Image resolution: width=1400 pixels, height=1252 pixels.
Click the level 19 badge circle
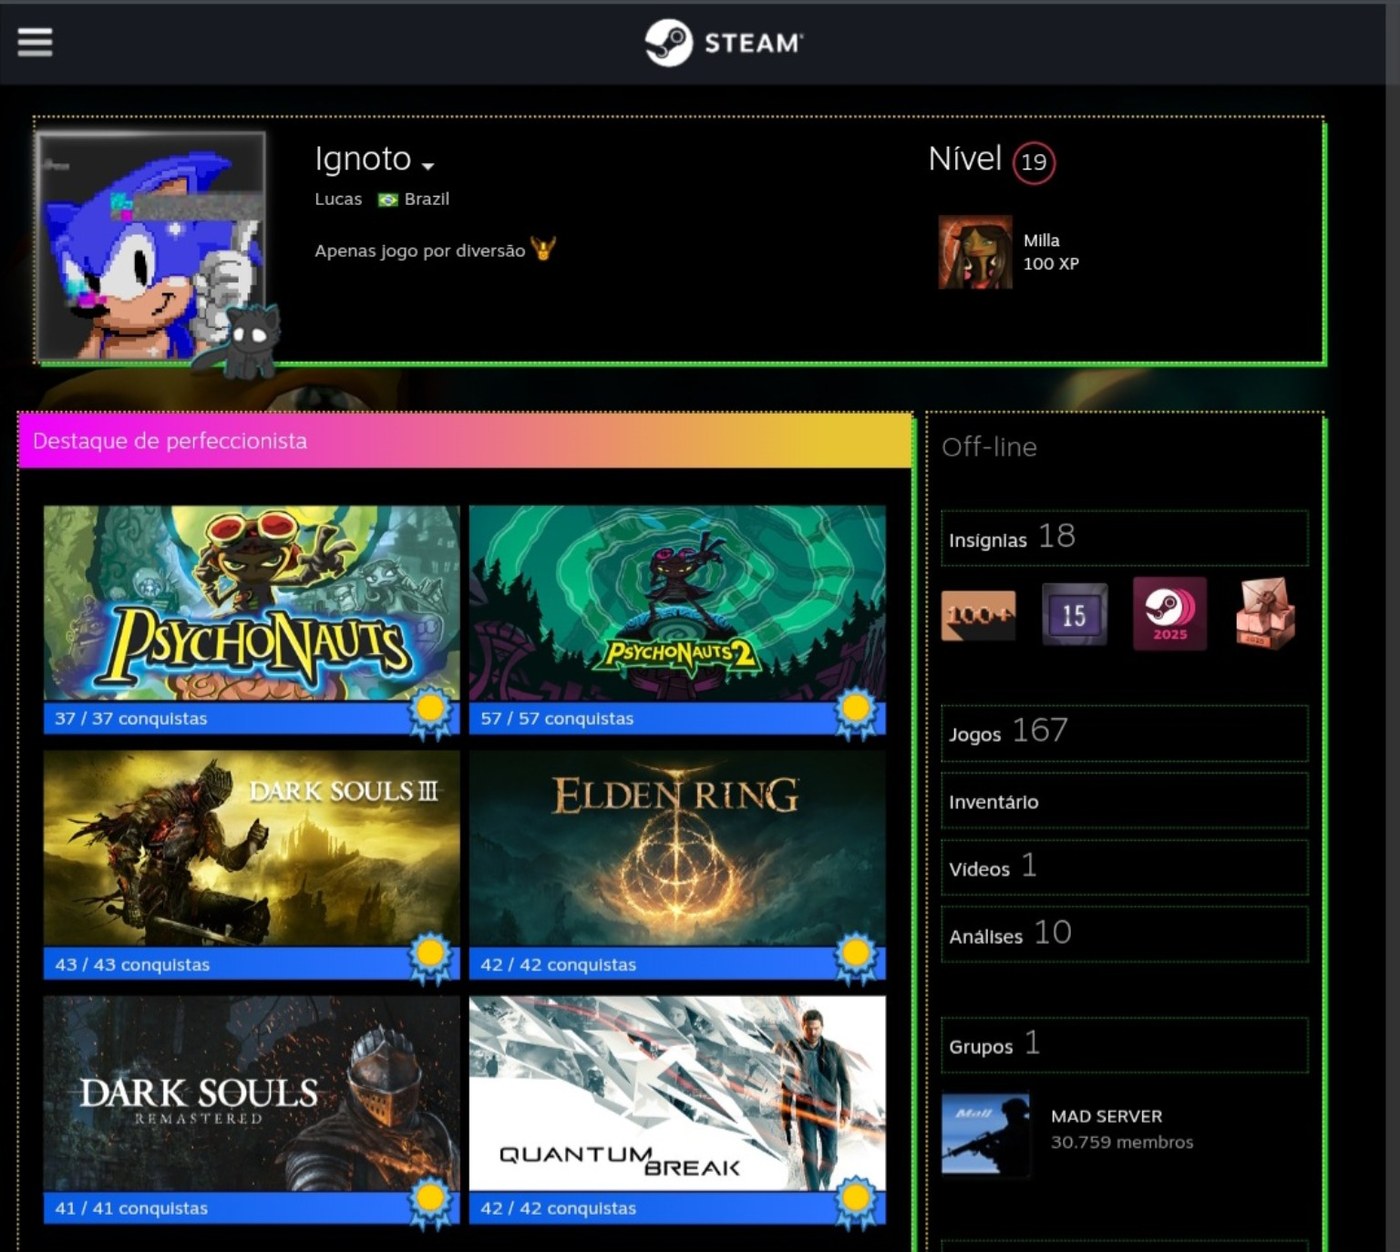click(x=1034, y=162)
